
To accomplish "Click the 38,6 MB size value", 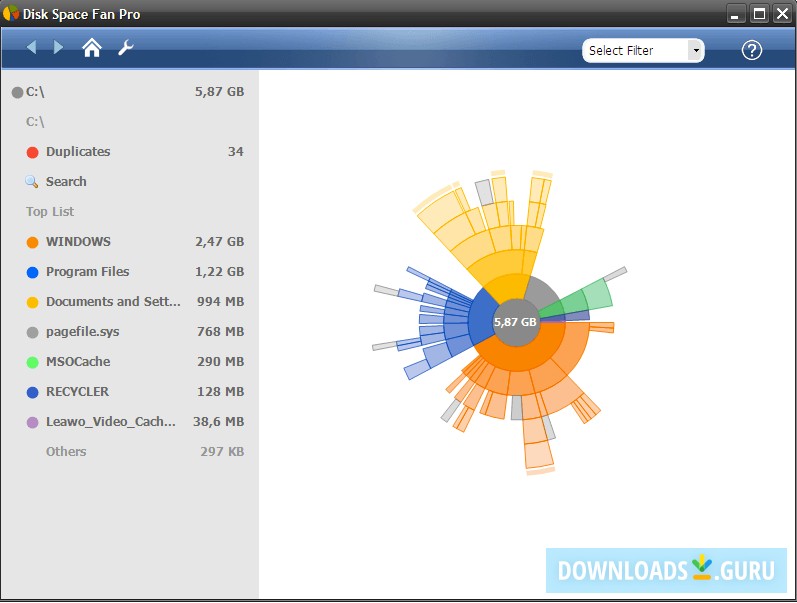I will pyautogui.click(x=219, y=422).
